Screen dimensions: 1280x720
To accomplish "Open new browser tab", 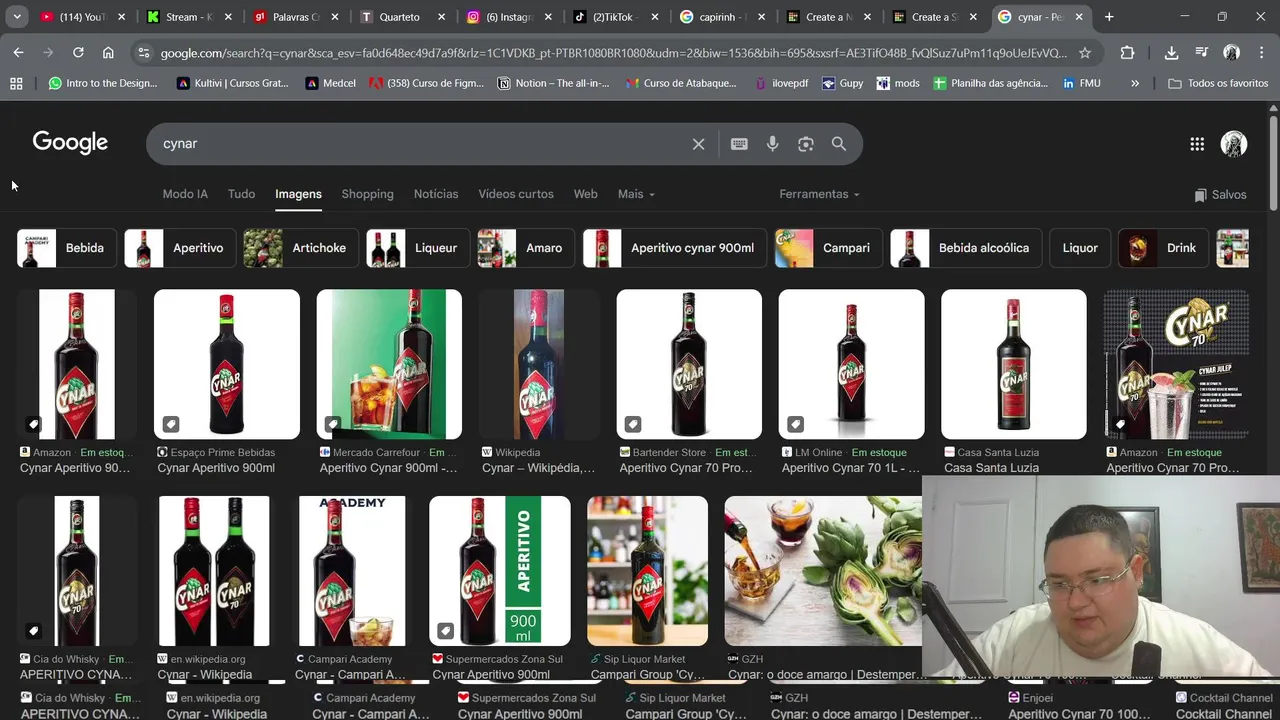I will [1109, 17].
